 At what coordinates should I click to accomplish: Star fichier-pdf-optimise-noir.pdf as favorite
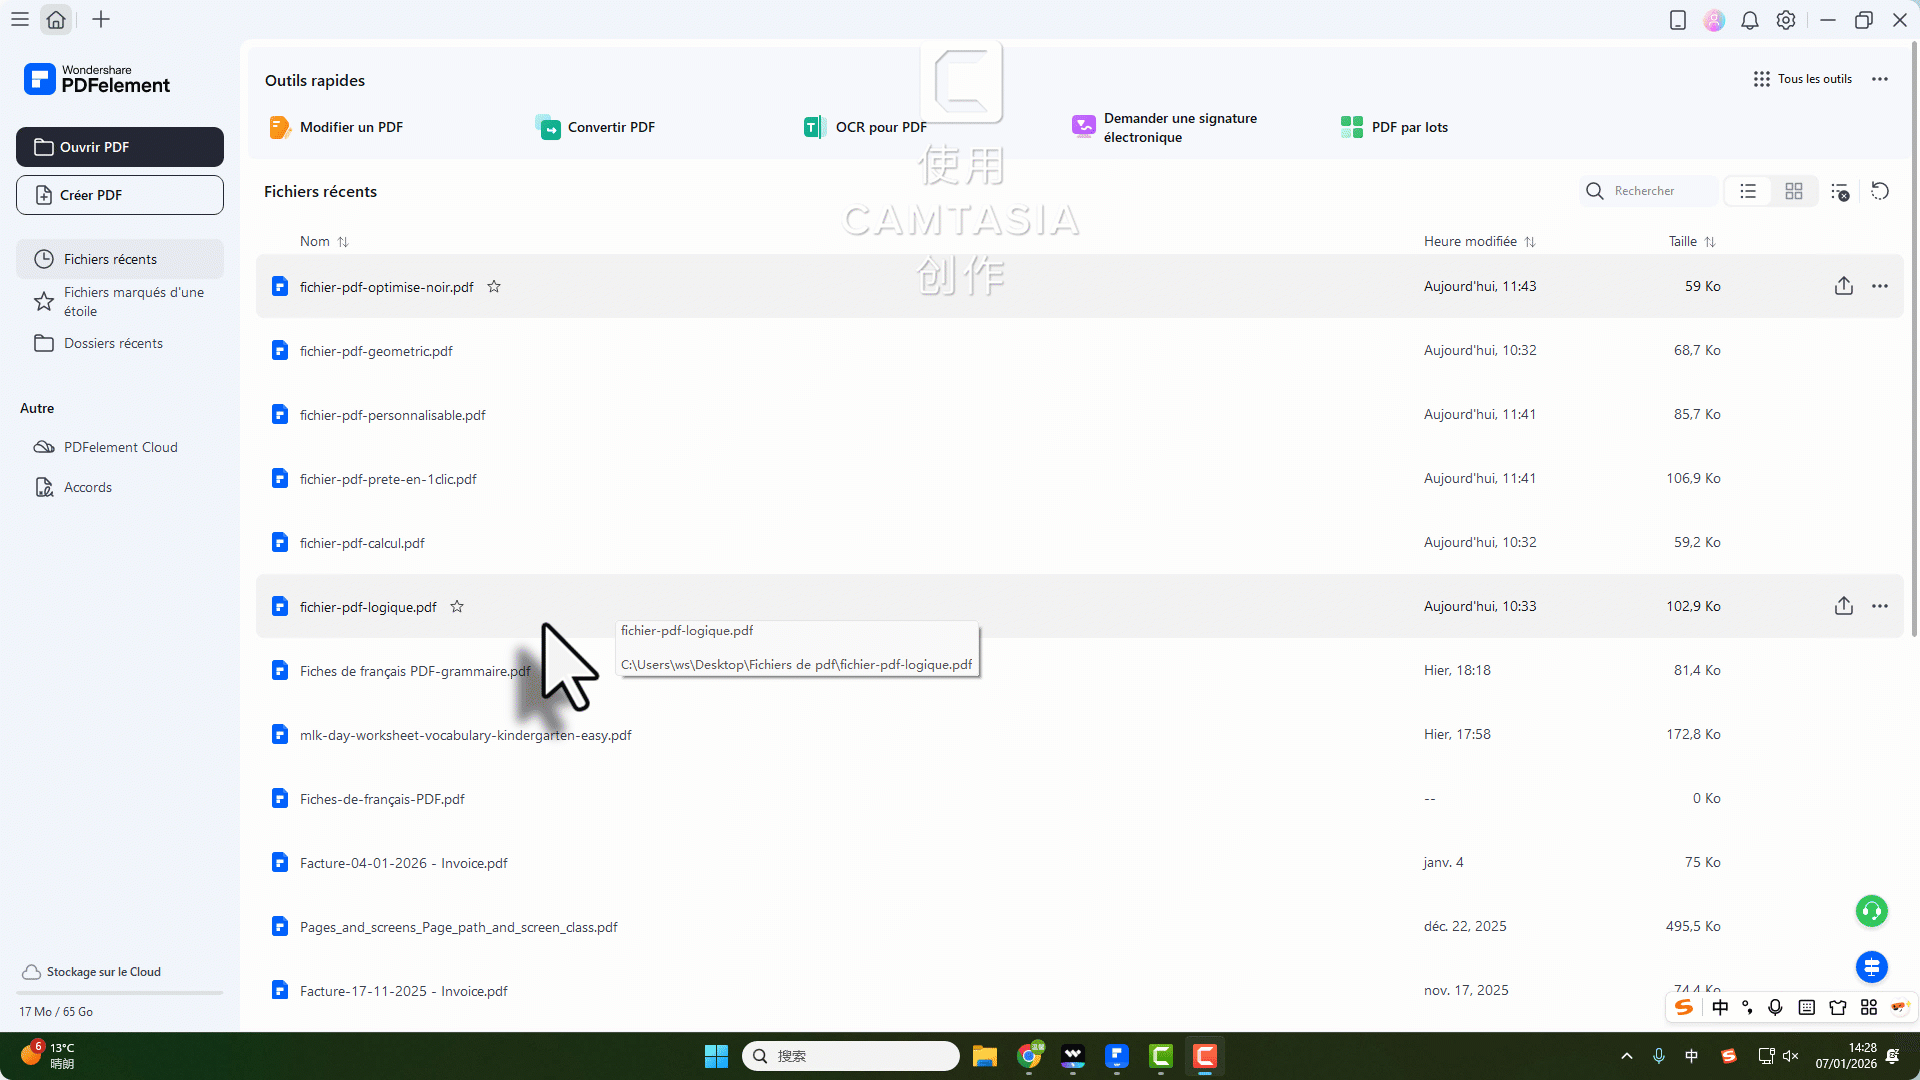click(493, 287)
